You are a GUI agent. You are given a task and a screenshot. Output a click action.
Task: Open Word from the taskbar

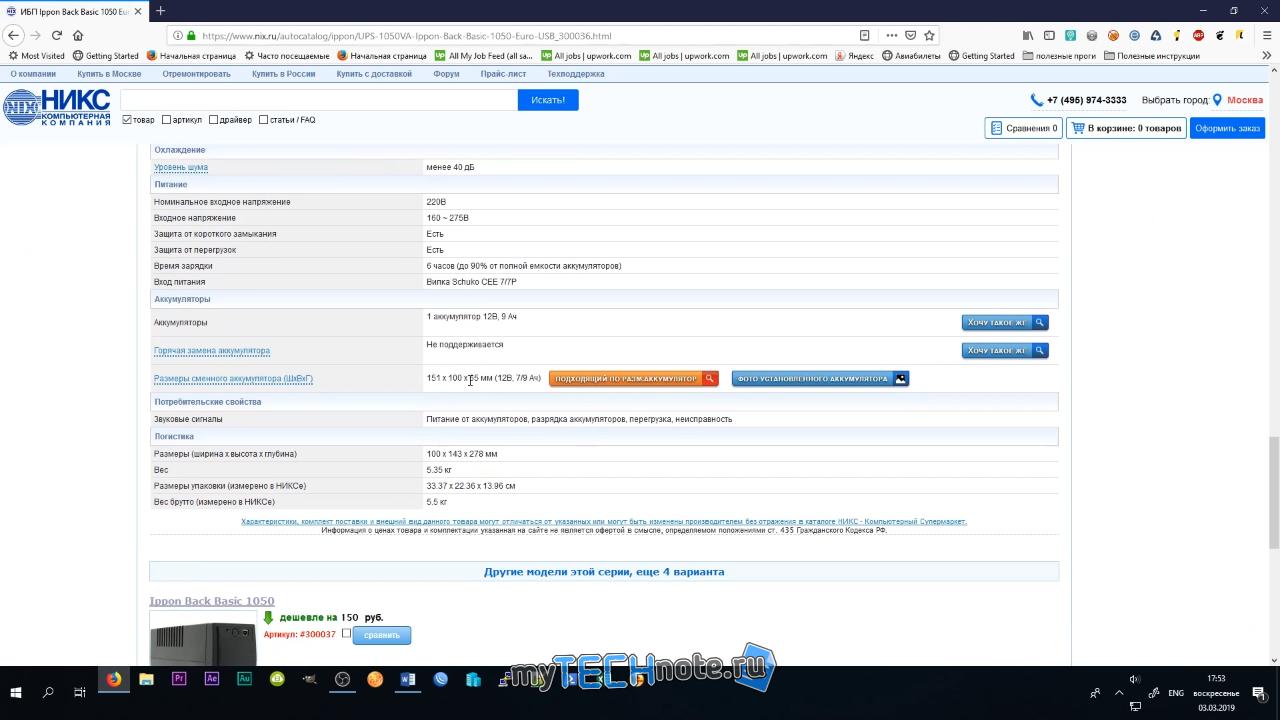tap(408, 679)
